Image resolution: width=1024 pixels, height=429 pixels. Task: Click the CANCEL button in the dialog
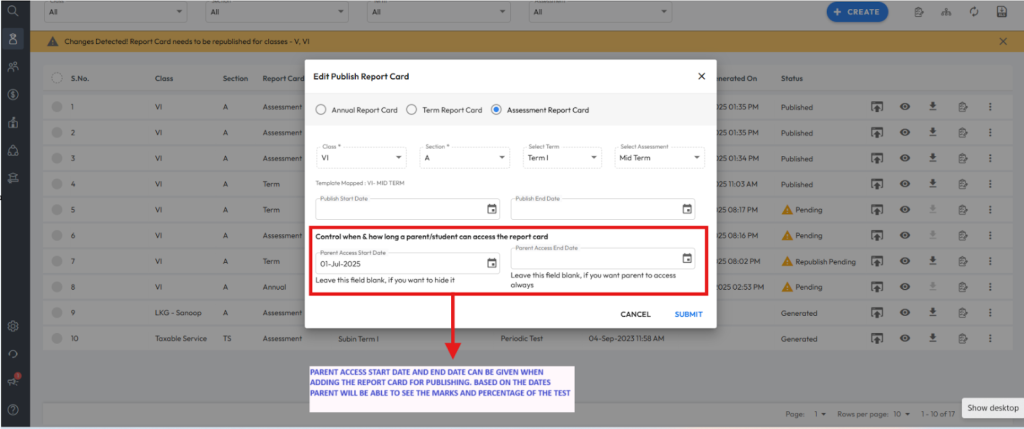[635, 314]
